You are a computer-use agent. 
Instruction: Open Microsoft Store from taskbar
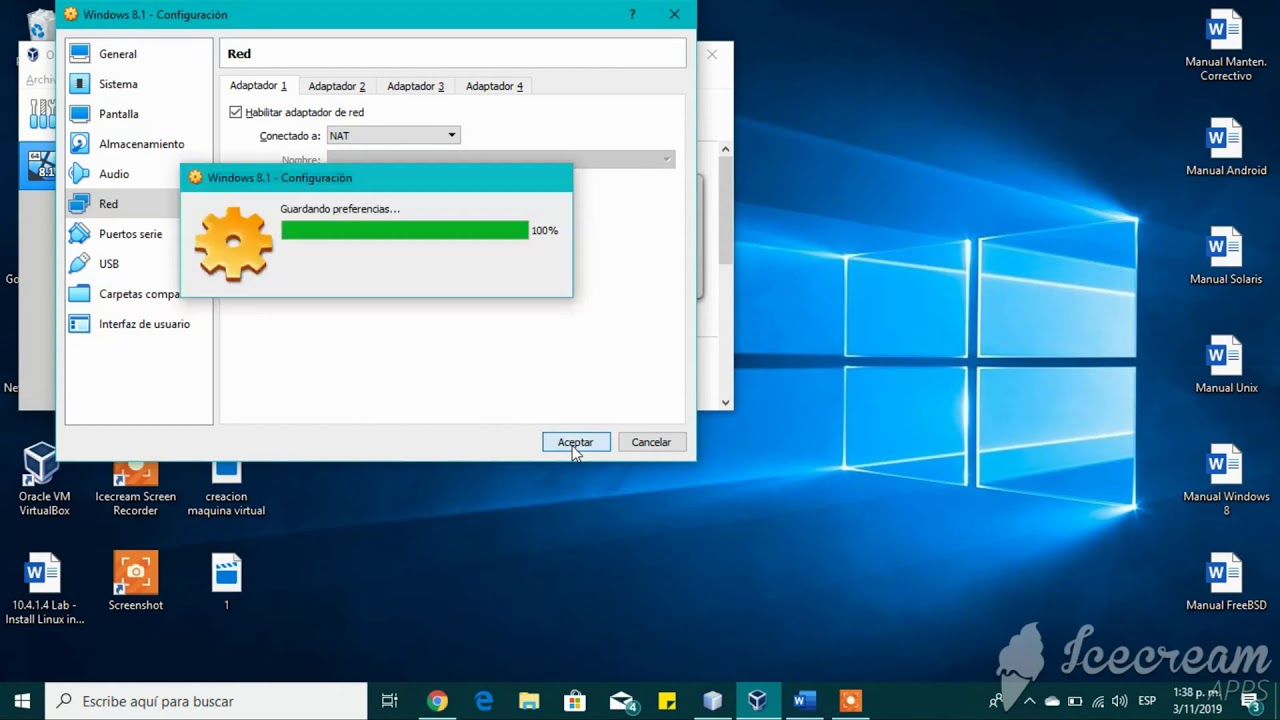[x=575, y=701]
